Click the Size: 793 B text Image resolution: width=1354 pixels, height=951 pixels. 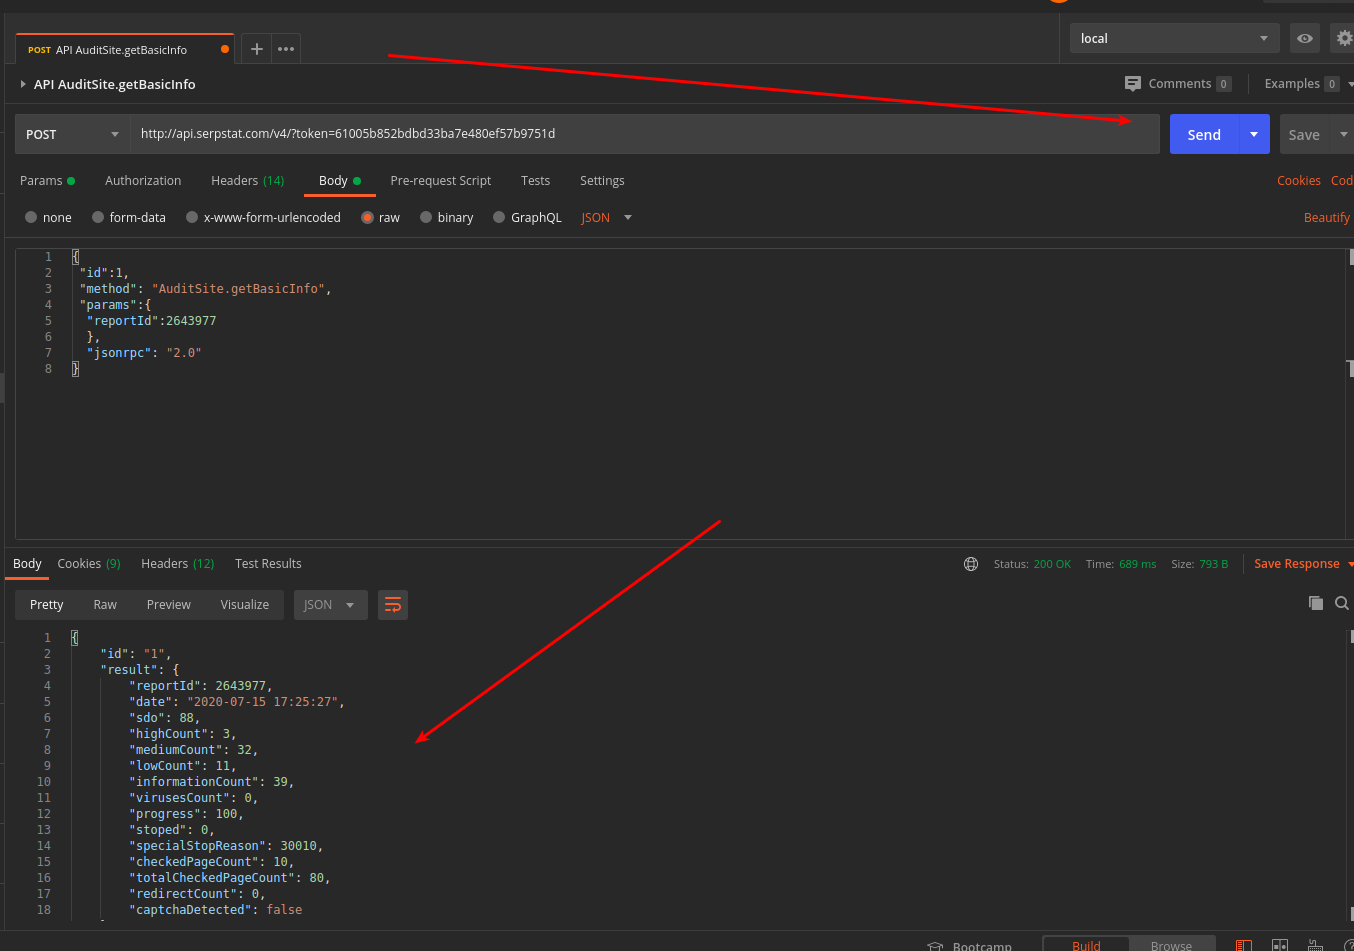point(1200,564)
